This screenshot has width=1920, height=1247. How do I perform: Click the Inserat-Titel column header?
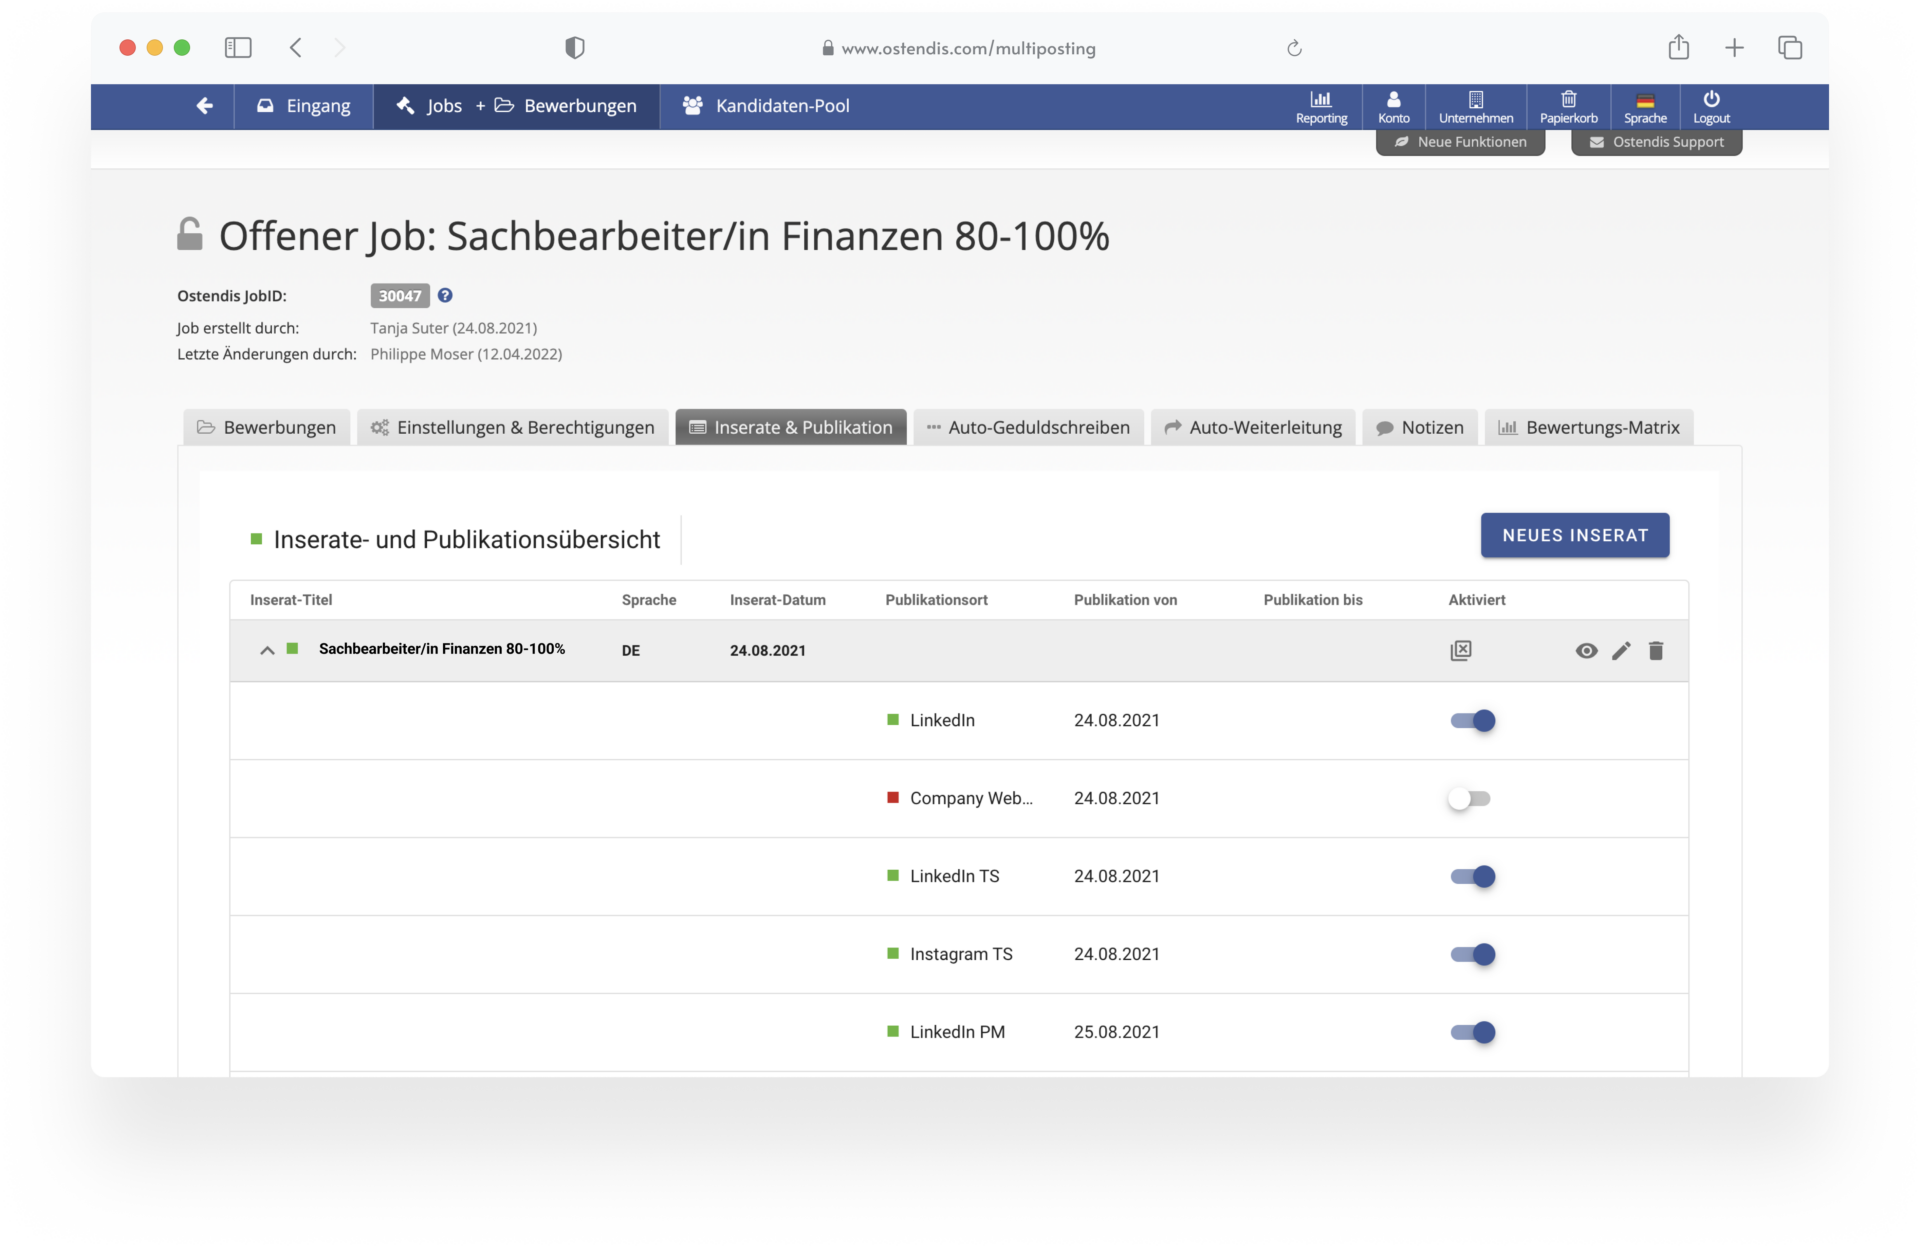pos(291,600)
